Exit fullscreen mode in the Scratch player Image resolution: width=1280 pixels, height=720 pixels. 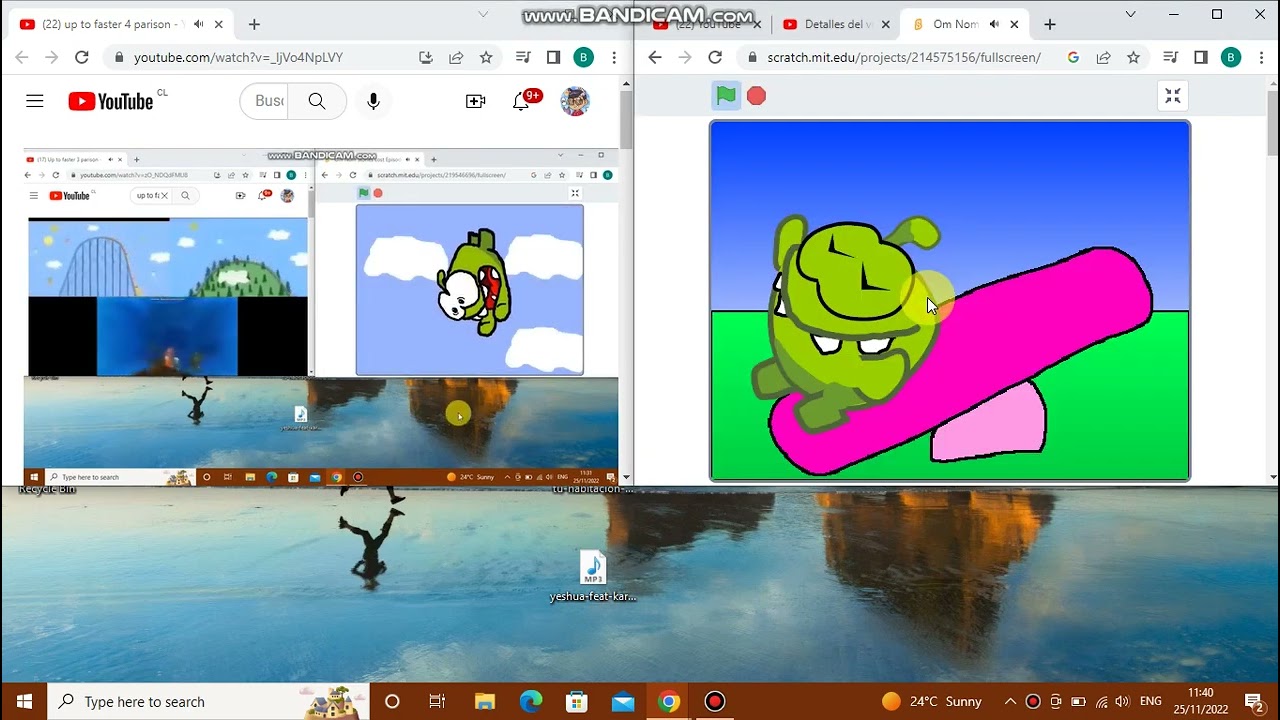point(1173,96)
